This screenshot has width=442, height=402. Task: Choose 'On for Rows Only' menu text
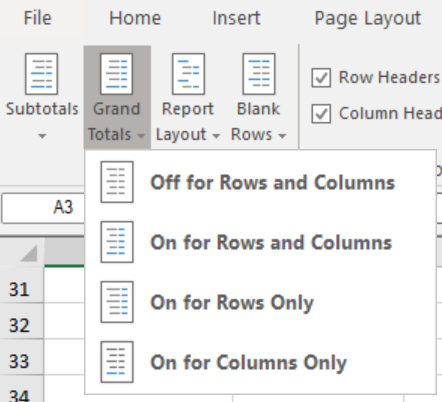232,303
